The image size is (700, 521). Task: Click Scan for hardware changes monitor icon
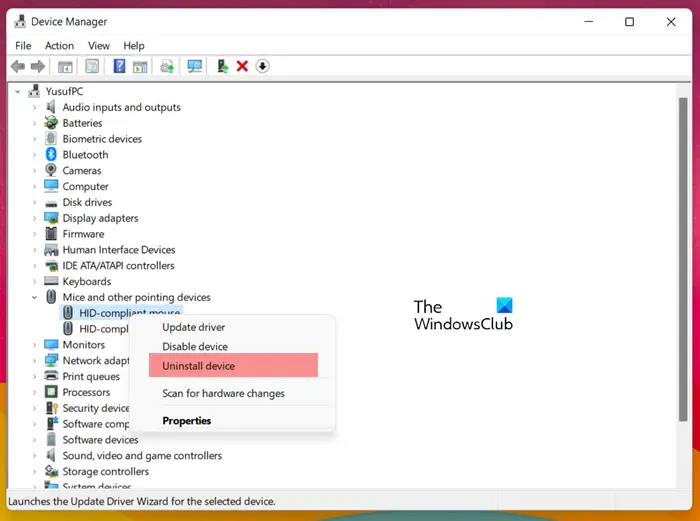click(x=195, y=67)
